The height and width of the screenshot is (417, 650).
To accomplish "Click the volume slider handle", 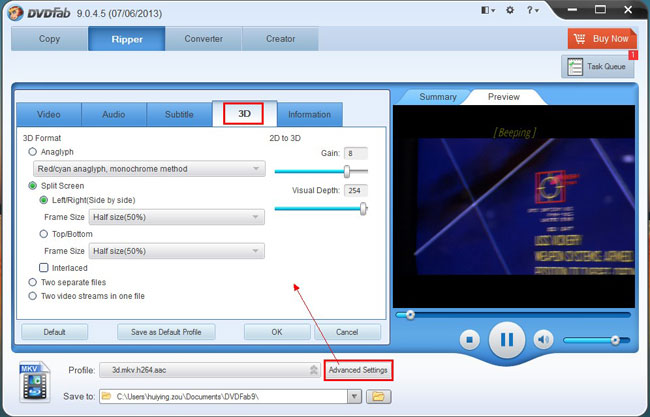I will 616,340.
